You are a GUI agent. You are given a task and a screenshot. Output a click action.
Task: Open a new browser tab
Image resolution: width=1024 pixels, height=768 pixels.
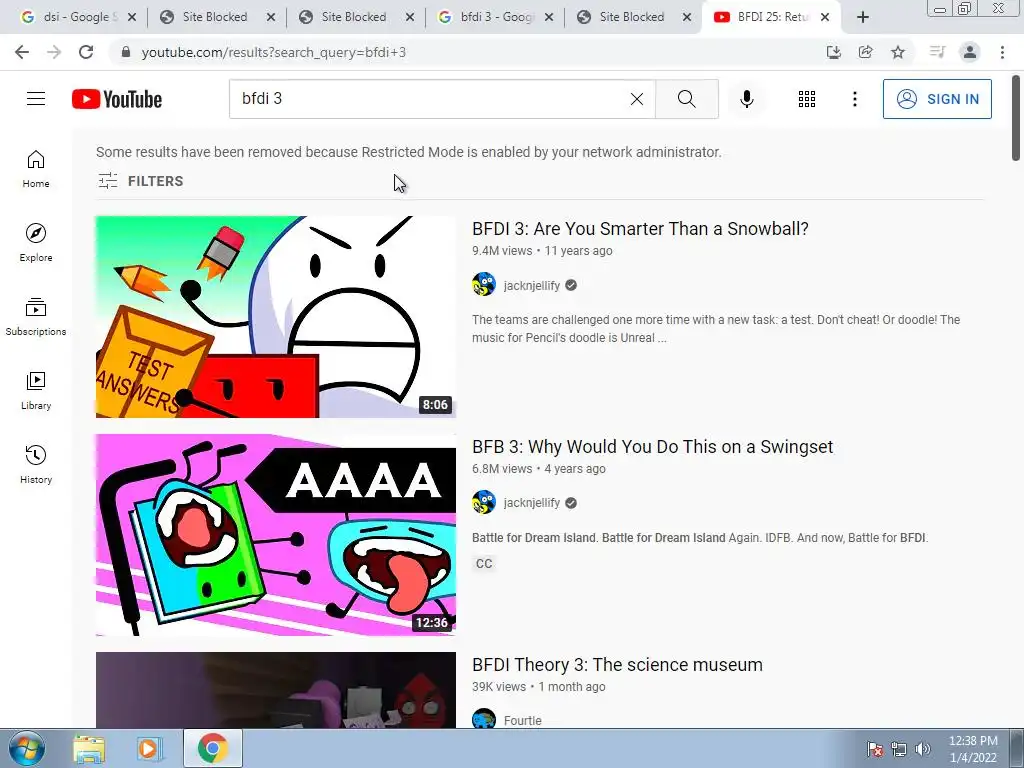pyautogui.click(x=863, y=18)
